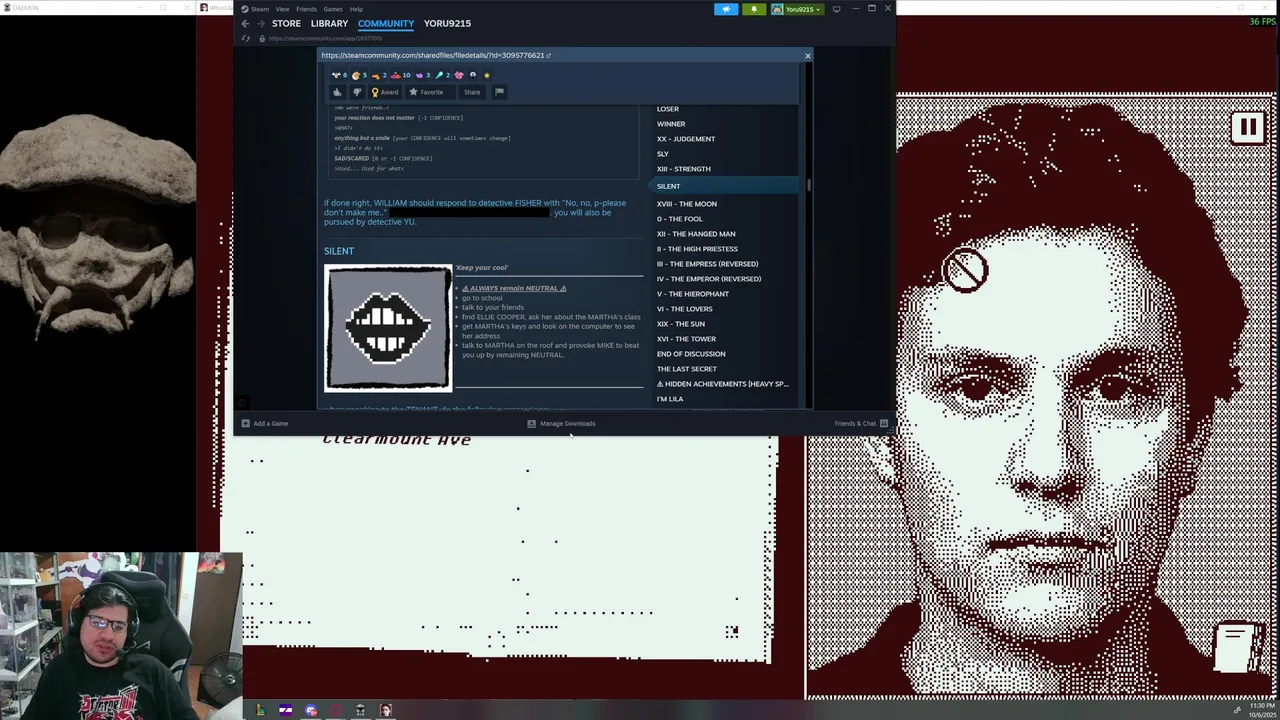This screenshot has height=720, width=1280.
Task: Click the Award button
Action: click(385, 92)
